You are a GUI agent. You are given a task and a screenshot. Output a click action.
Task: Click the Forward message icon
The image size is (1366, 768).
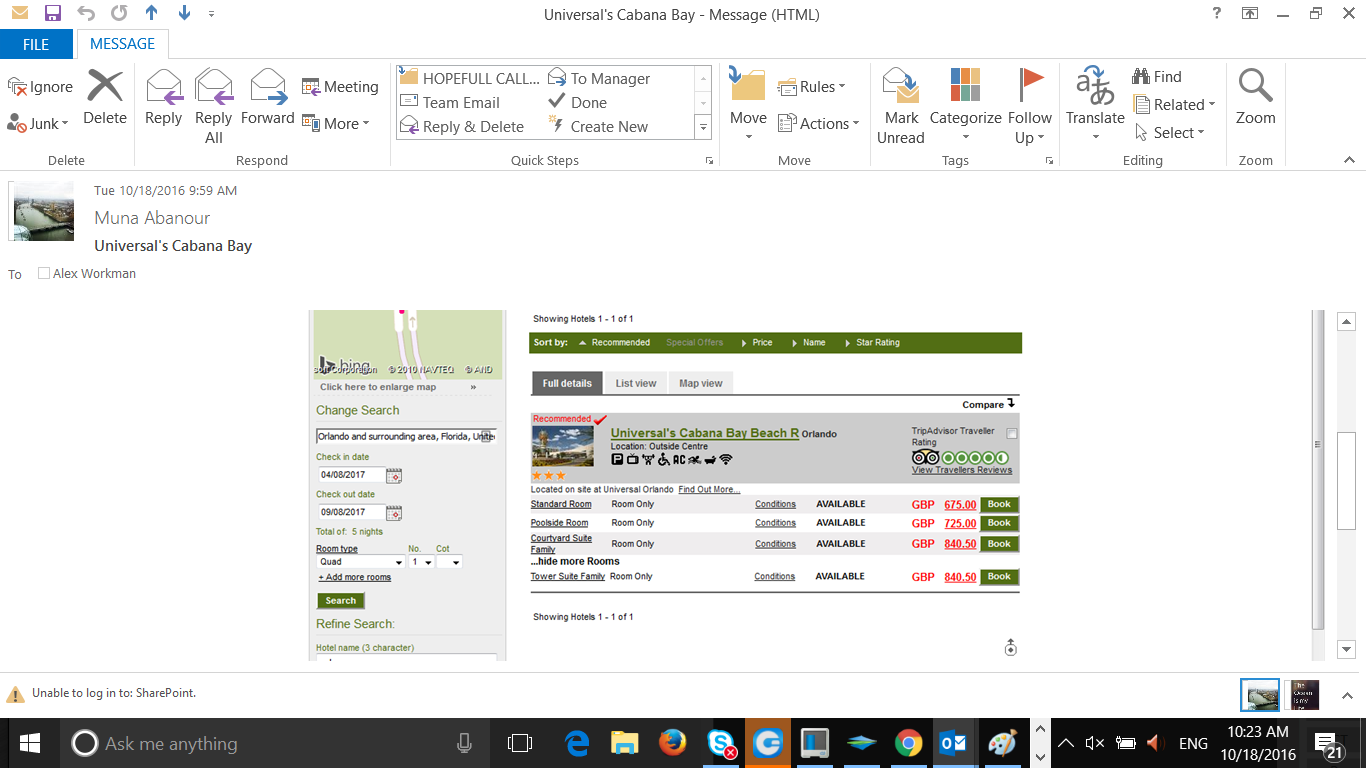pyautogui.click(x=268, y=87)
